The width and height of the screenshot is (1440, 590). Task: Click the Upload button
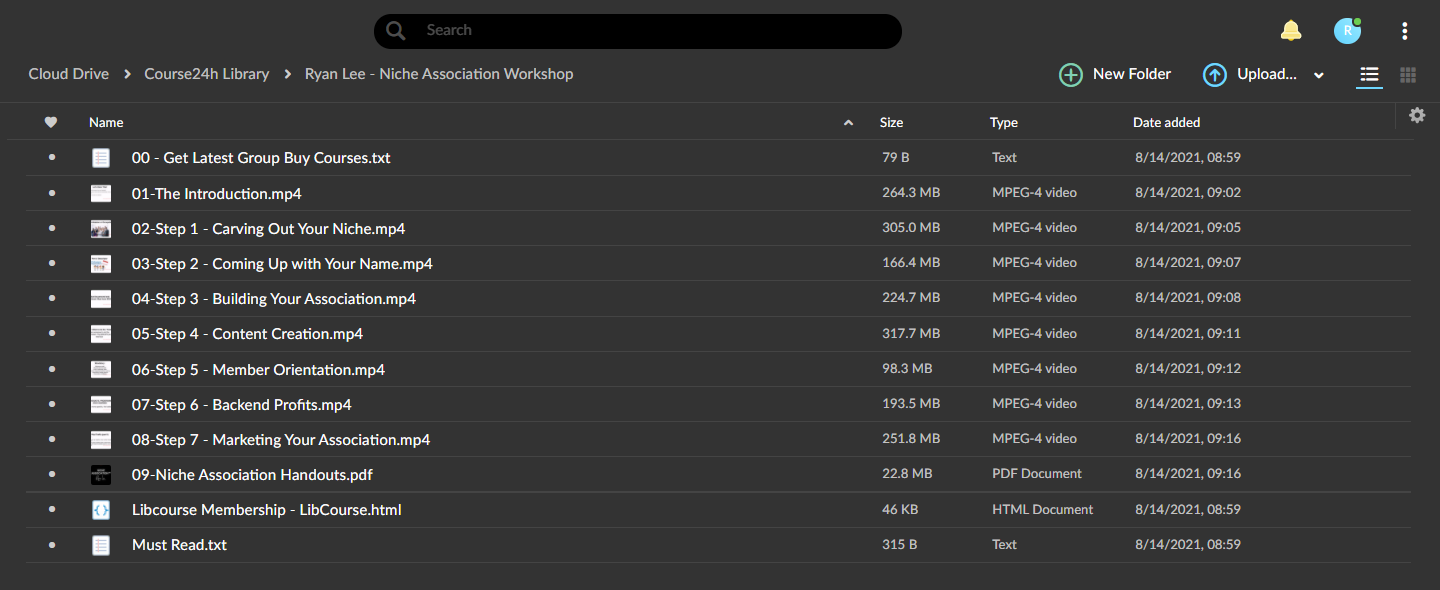coord(1250,74)
